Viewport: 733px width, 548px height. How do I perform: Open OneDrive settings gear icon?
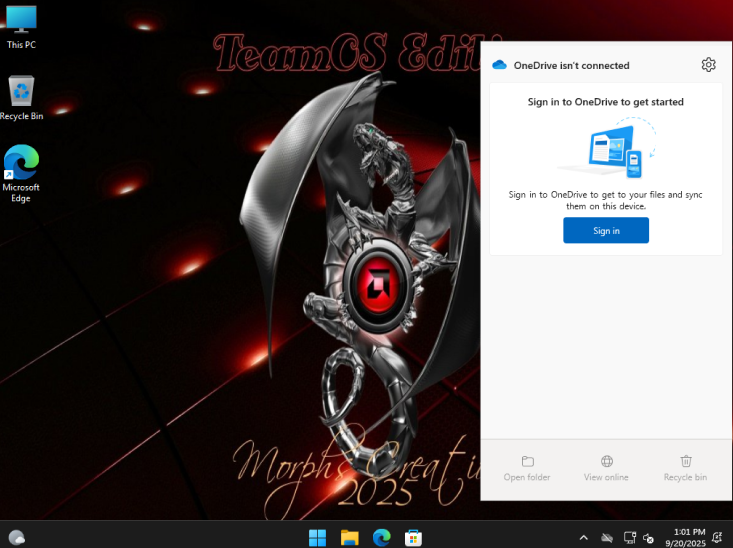pyautogui.click(x=708, y=65)
